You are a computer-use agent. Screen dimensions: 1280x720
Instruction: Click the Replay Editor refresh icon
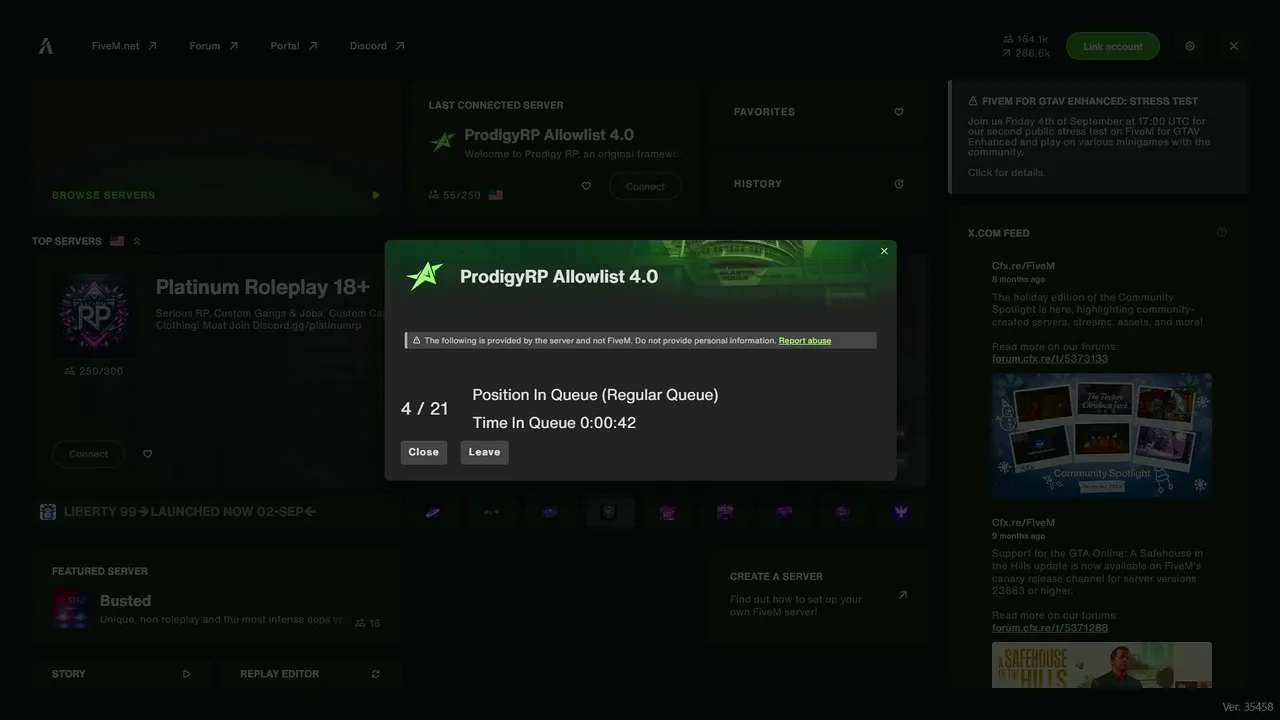click(376, 674)
